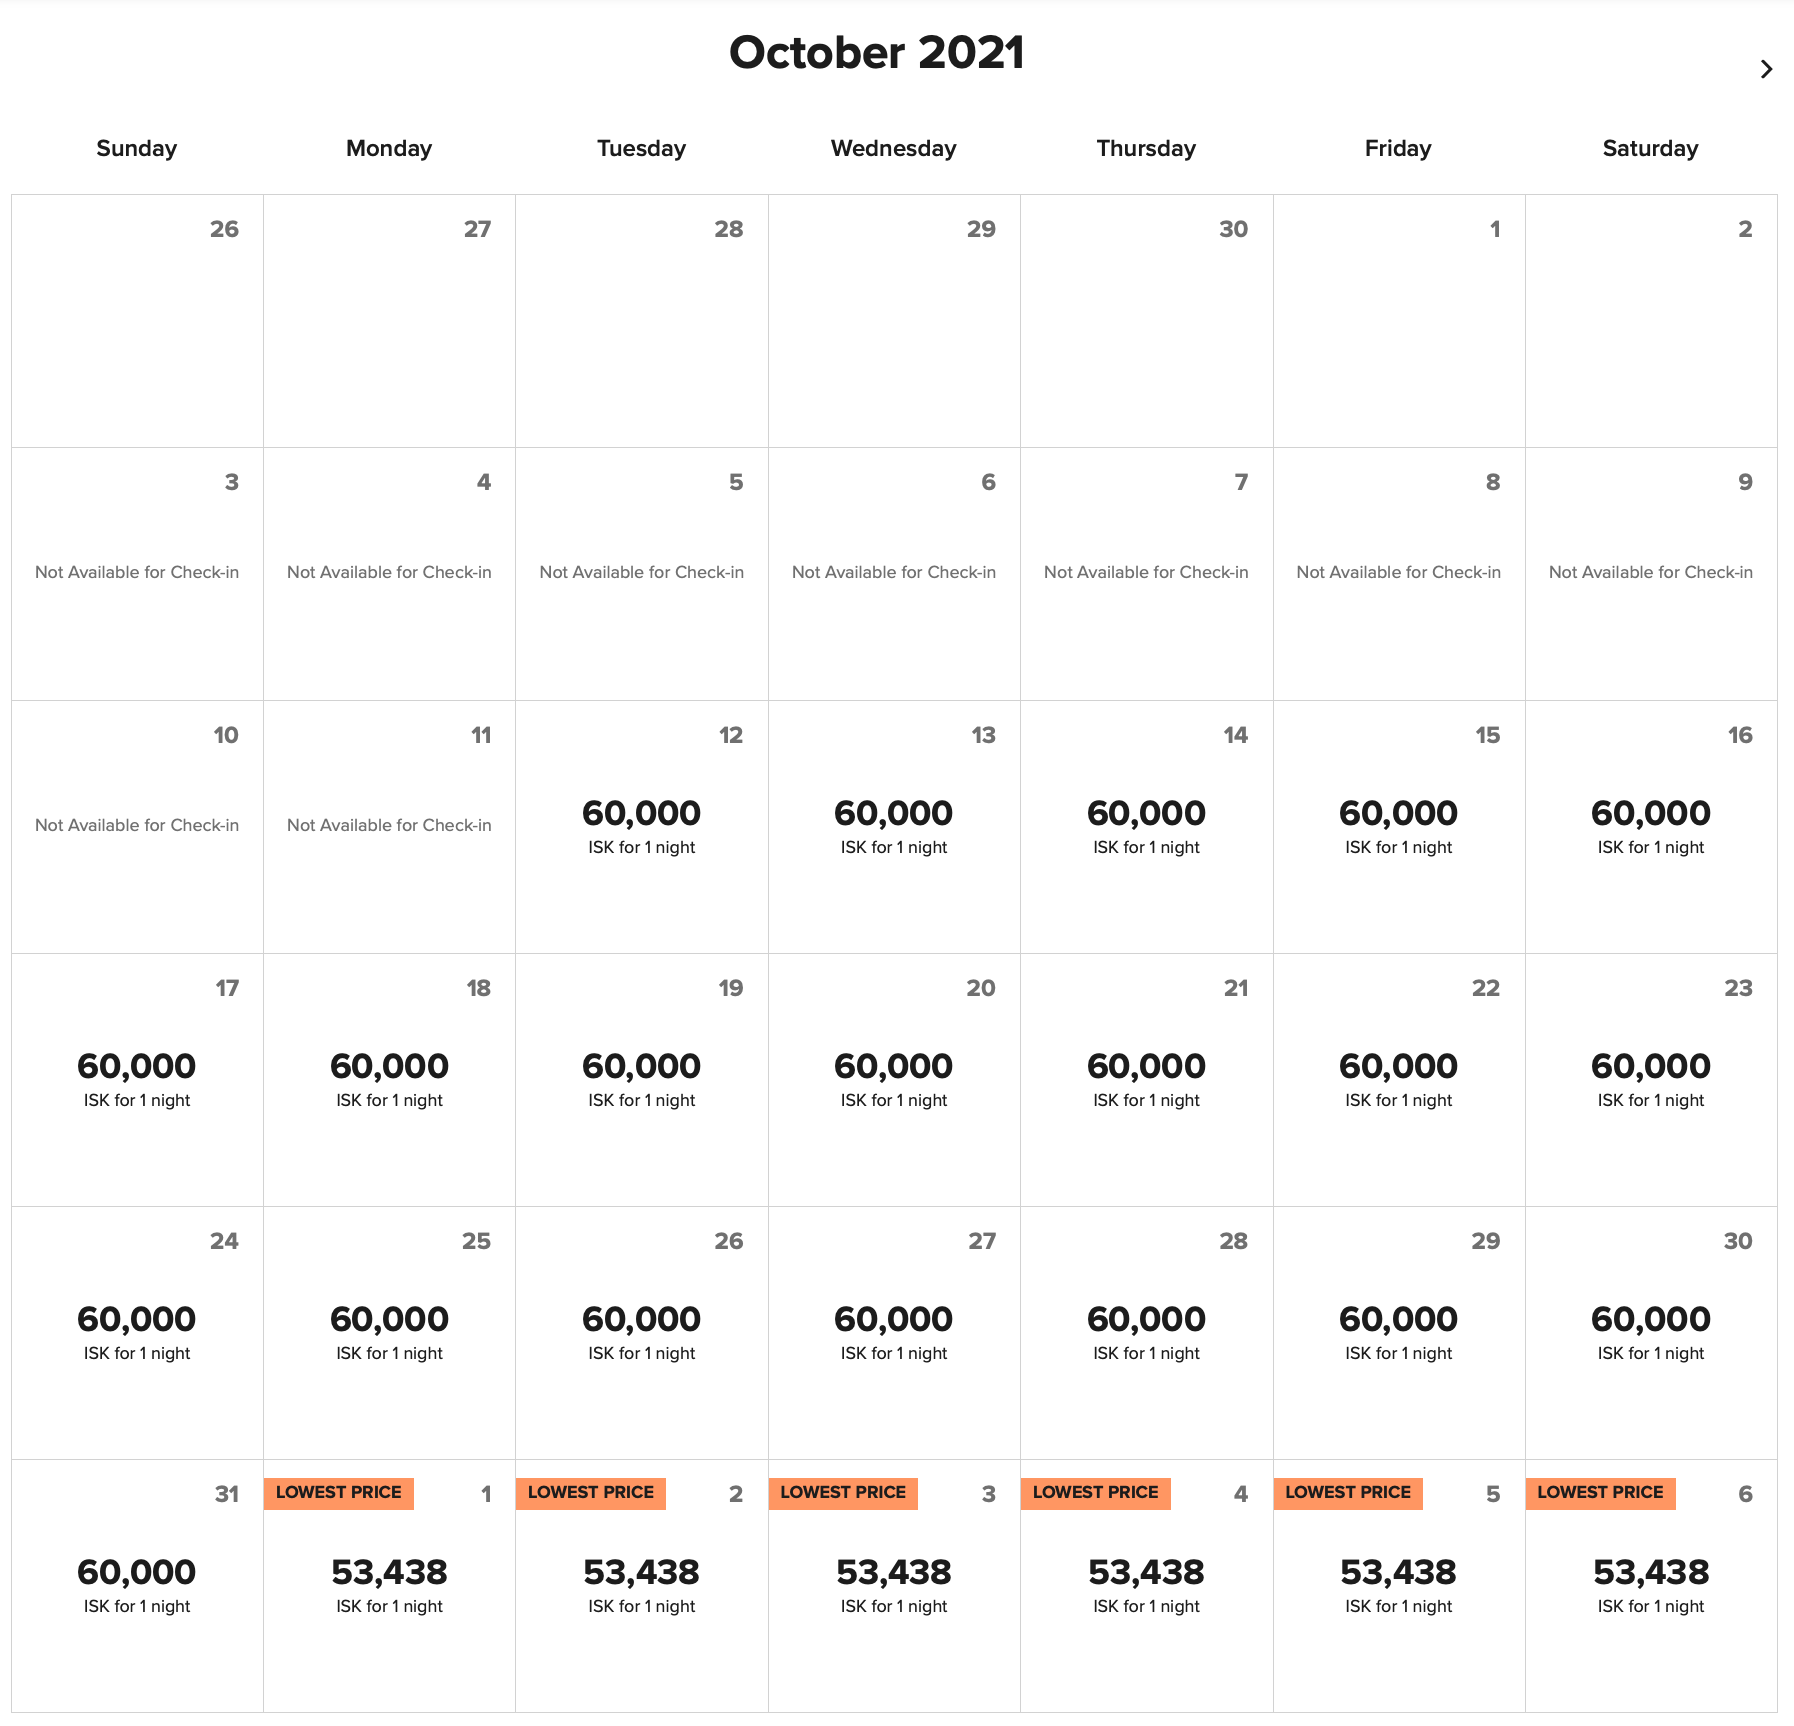This screenshot has height=1726, width=1794.
Task: Pick Saturday October 16 for one night
Action: point(1650,830)
